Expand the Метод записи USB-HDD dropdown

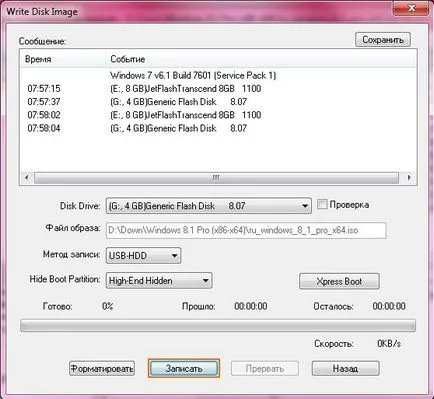click(x=143, y=256)
